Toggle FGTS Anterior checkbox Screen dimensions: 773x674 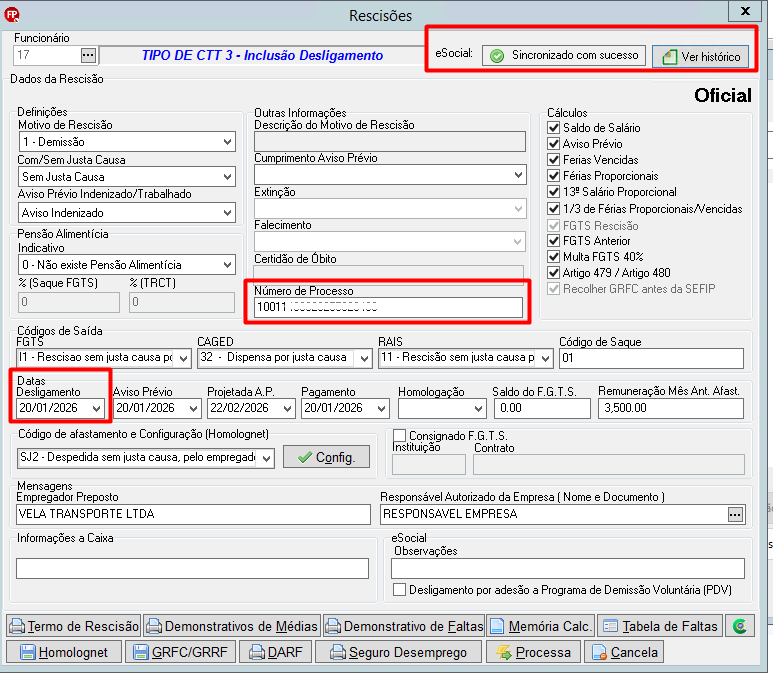(x=554, y=241)
